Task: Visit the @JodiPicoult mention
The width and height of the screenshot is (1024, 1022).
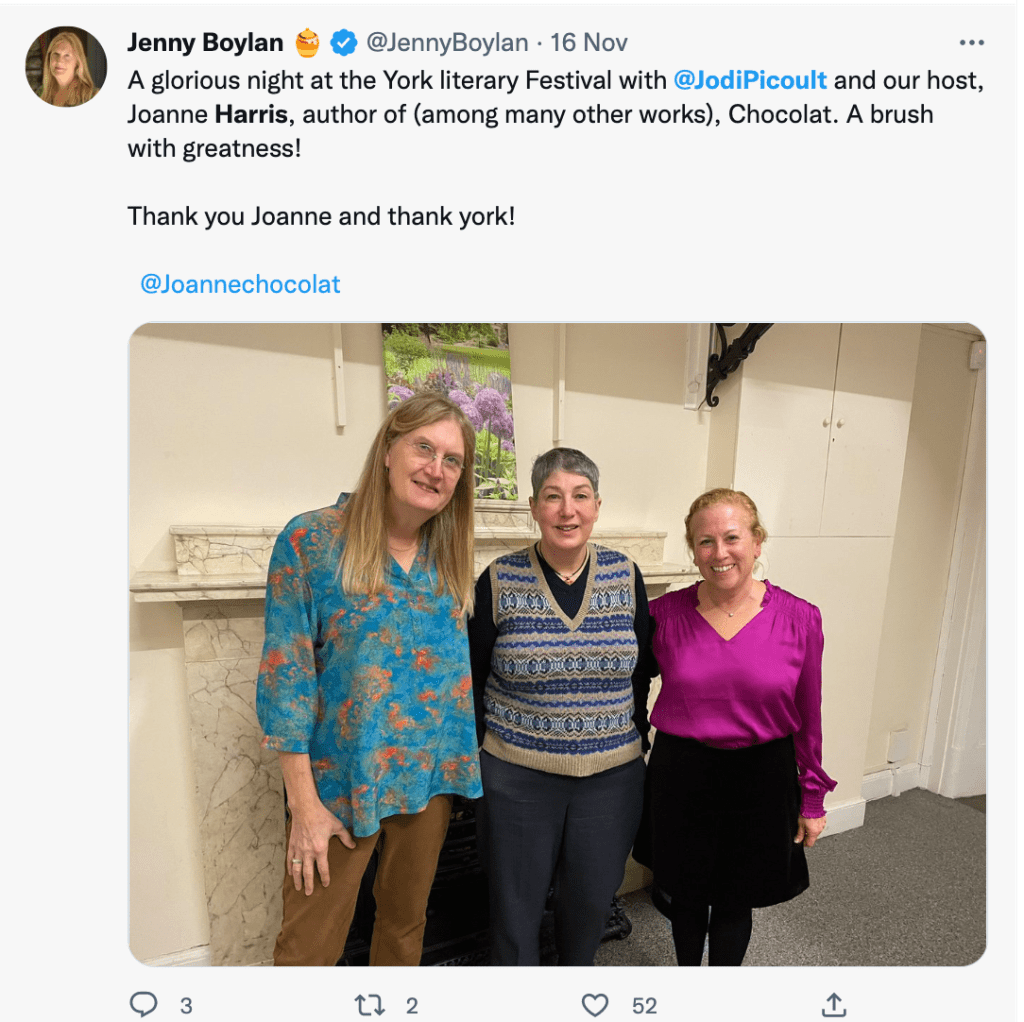Action: (x=751, y=80)
